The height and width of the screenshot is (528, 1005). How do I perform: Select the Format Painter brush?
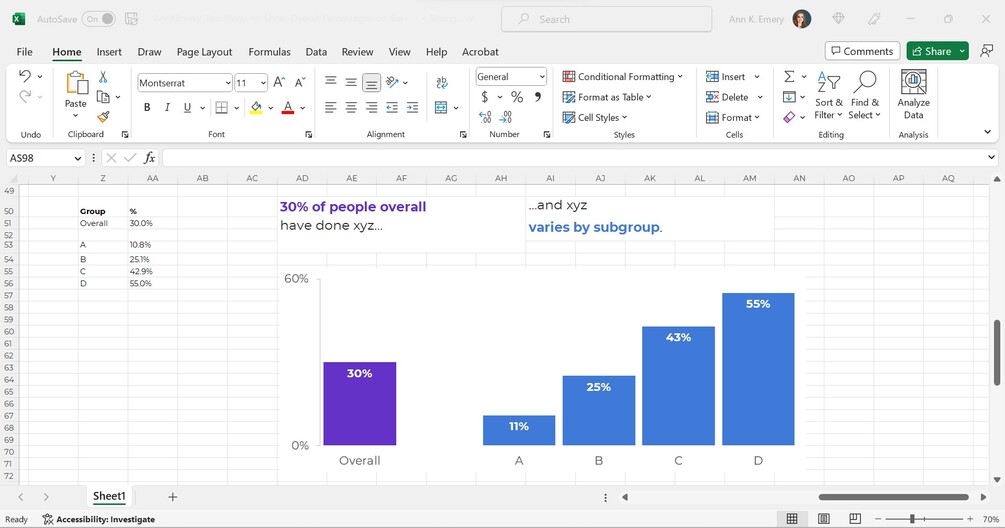pyautogui.click(x=103, y=117)
